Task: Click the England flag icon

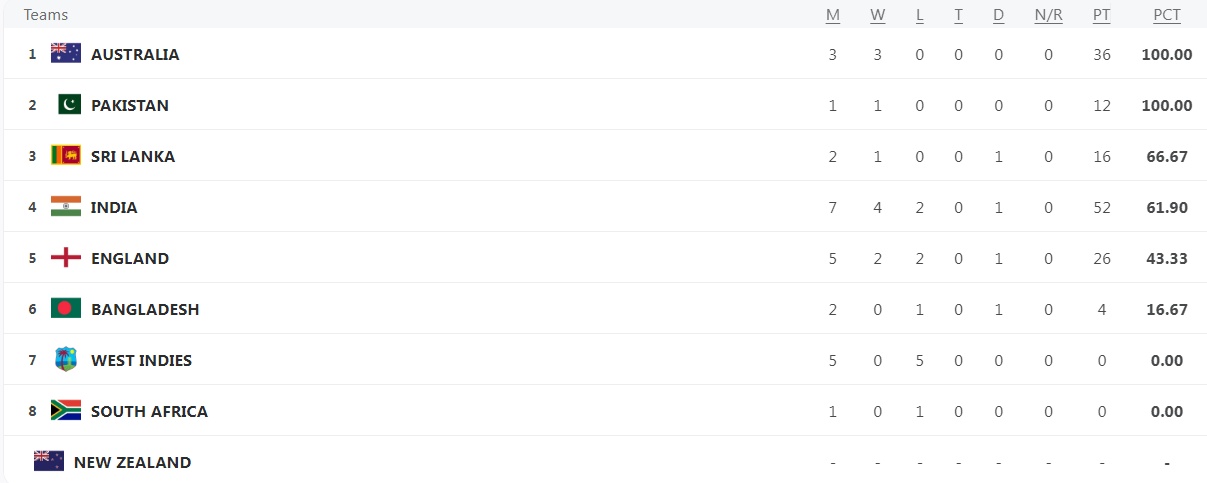Action: tap(66, 258)
